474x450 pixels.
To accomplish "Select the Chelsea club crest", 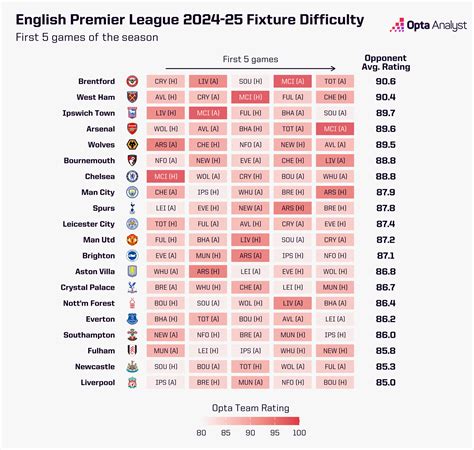I will click(x=132, y=176).
